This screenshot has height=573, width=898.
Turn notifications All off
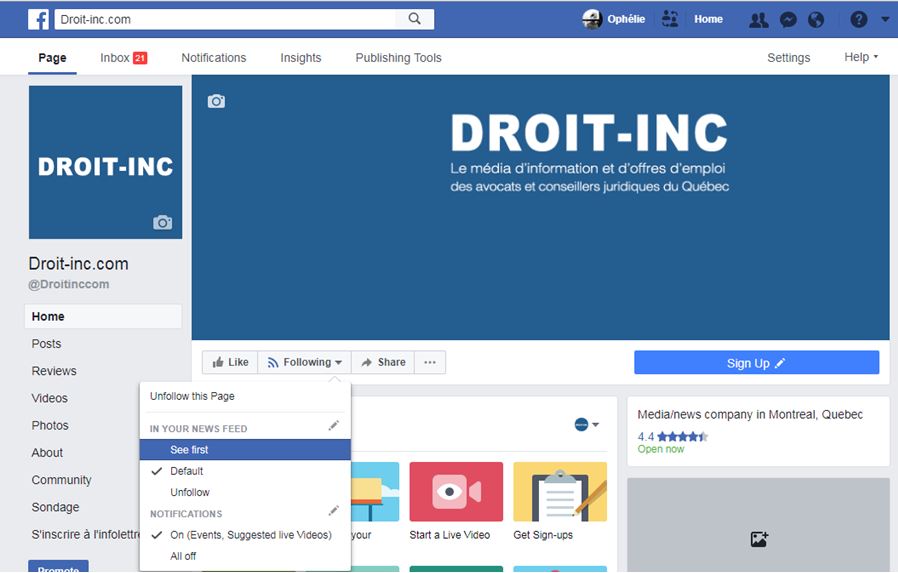click(x=183, y=556)
